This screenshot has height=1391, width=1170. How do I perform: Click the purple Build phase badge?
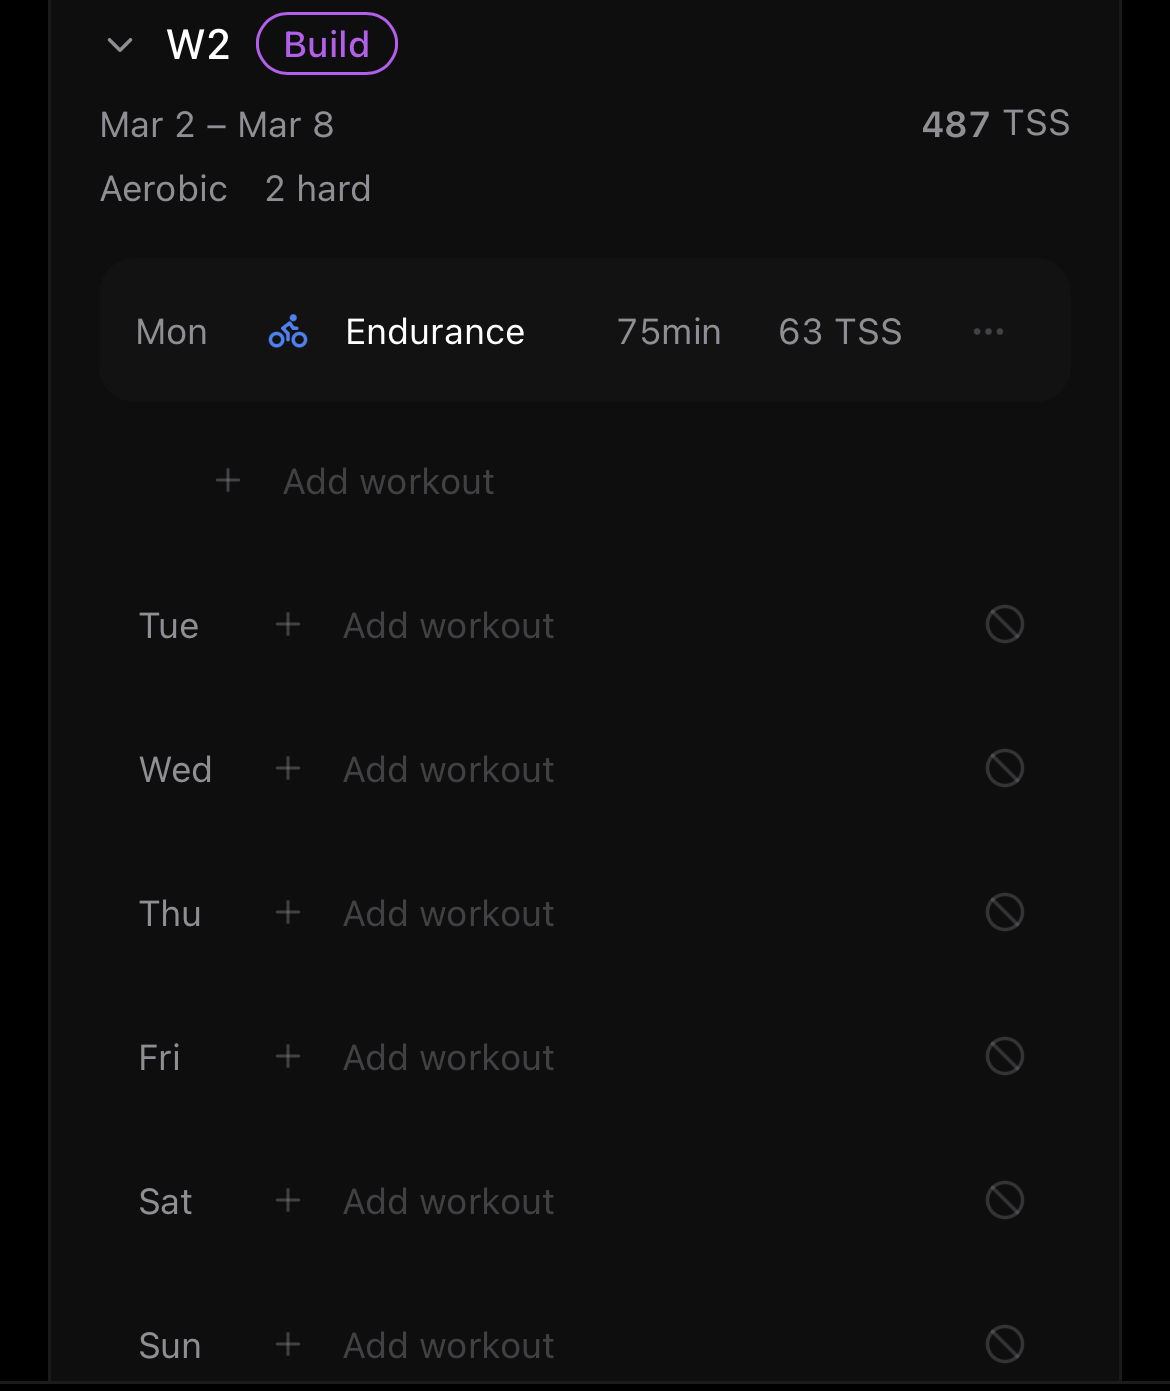(x=327, y=45)
